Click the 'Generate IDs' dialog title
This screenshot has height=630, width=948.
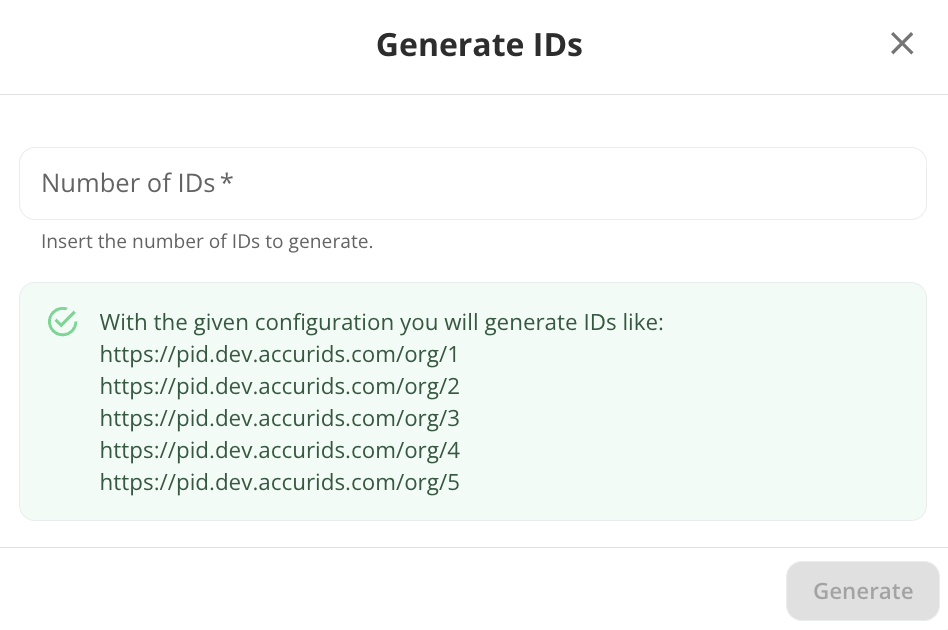479,45
